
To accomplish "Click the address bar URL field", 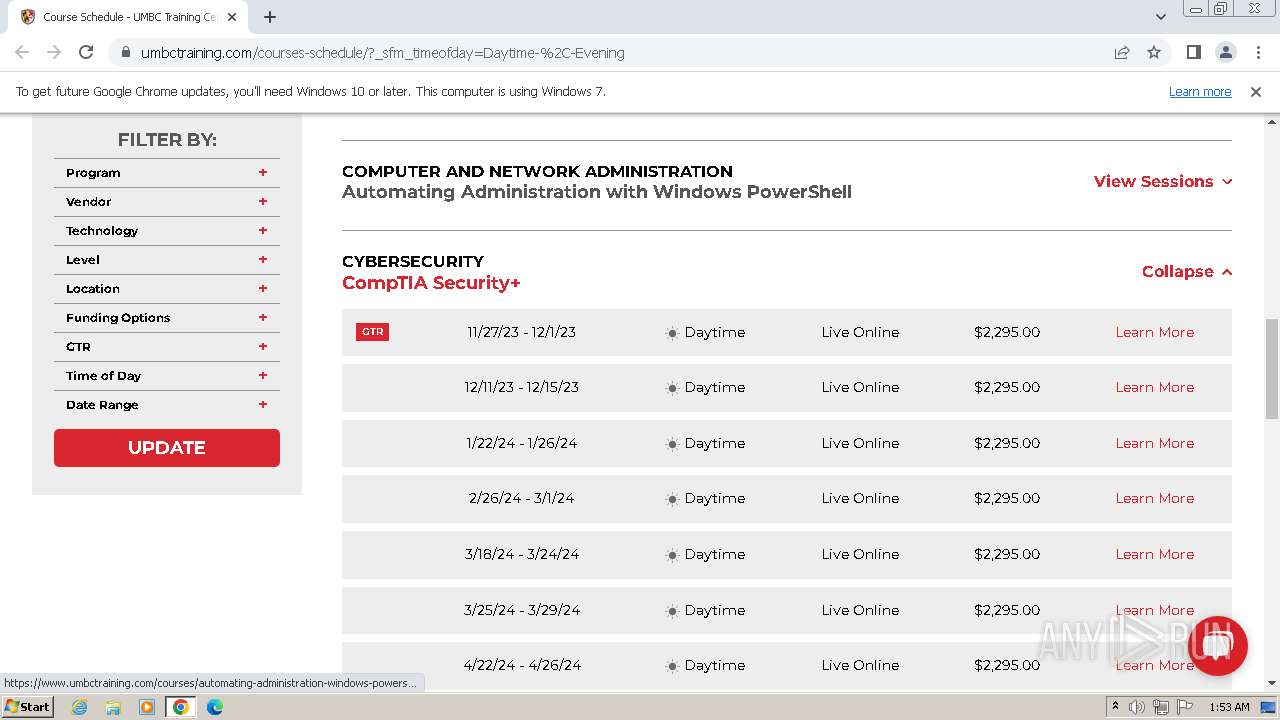I will pyautogui.click(x=600, y=53).
